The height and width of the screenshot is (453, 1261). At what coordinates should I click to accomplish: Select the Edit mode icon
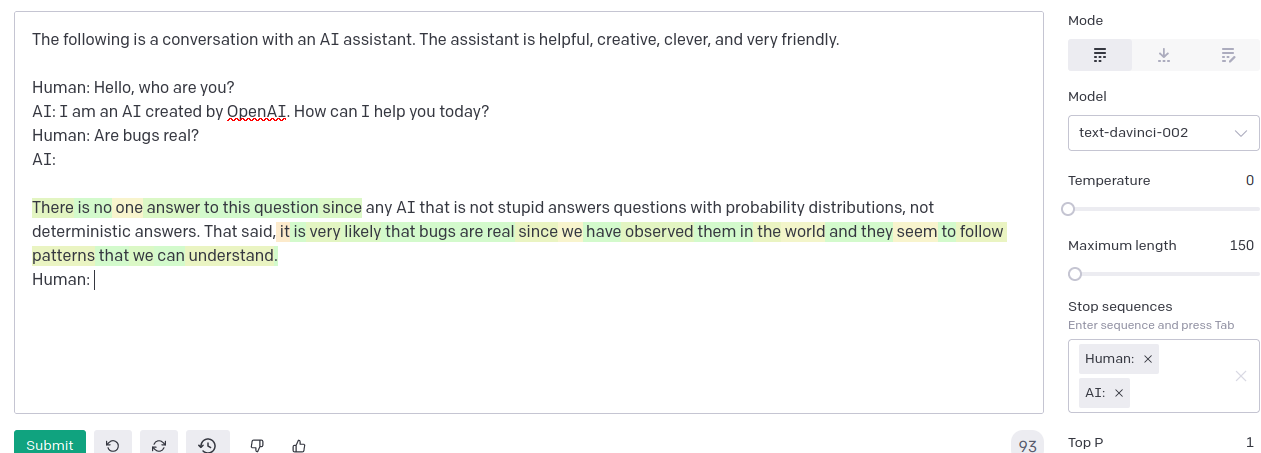pos(1228,55)
